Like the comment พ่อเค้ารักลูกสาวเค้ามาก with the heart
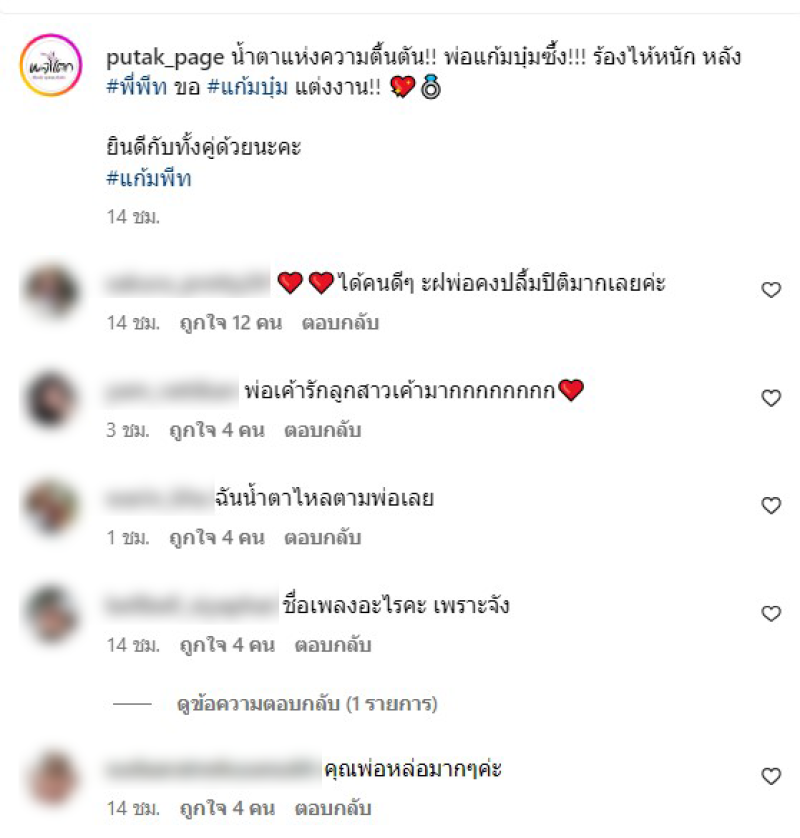This screenshot has height=838, width=800. pos(771,398)
